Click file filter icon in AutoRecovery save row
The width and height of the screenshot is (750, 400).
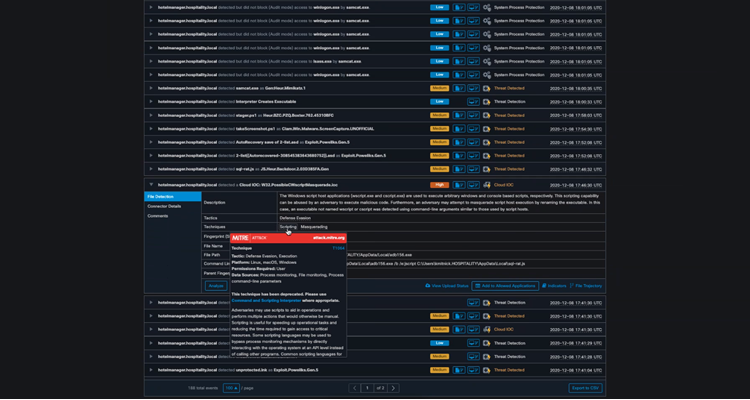pyautogui.click(x=459, y=142)
